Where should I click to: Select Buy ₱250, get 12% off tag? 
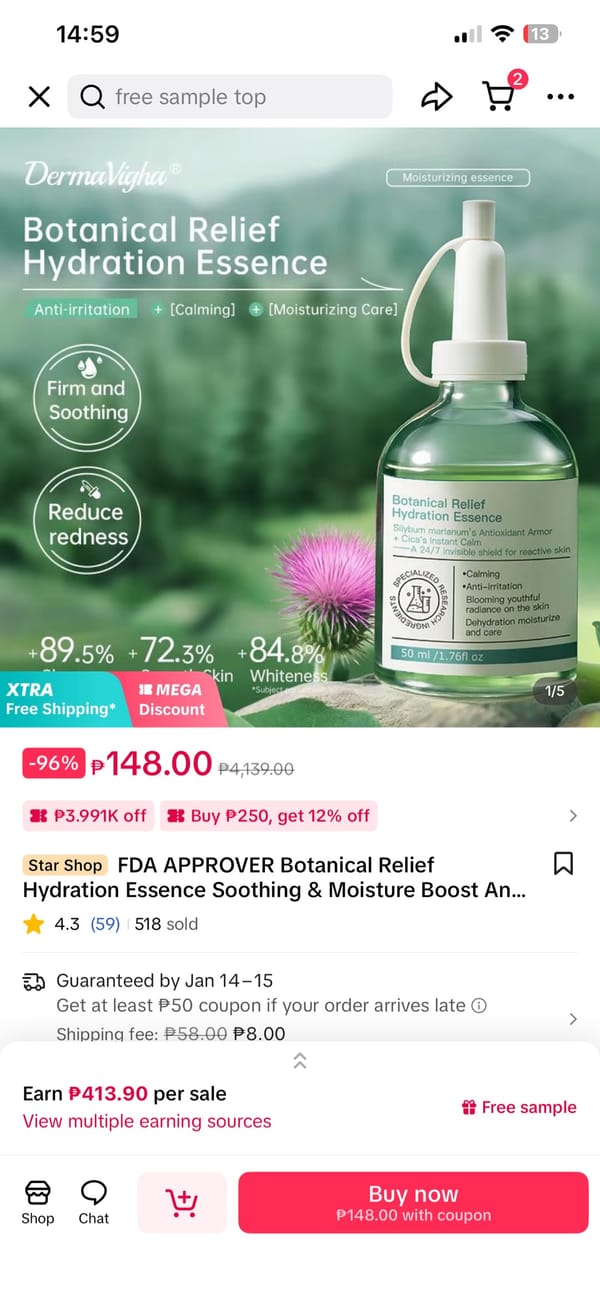click(268, 816)
